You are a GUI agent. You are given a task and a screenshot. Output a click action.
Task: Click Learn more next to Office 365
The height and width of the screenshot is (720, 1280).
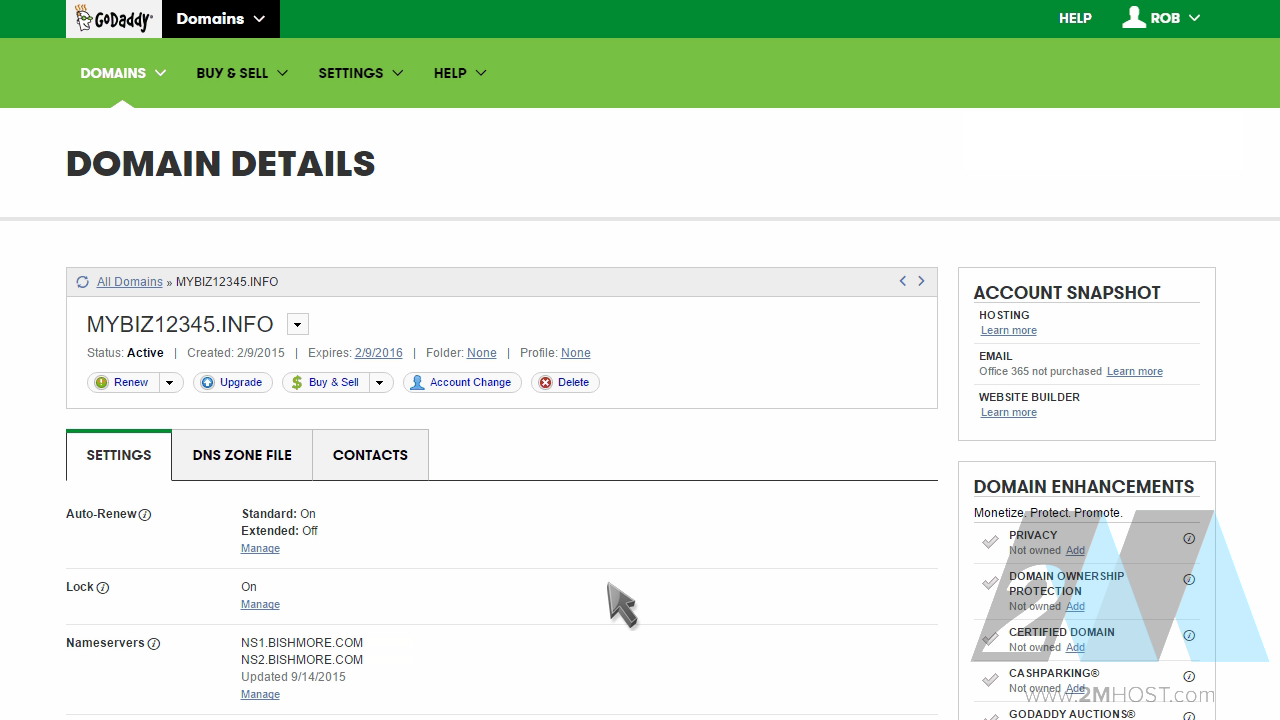tap(1135, 371)
